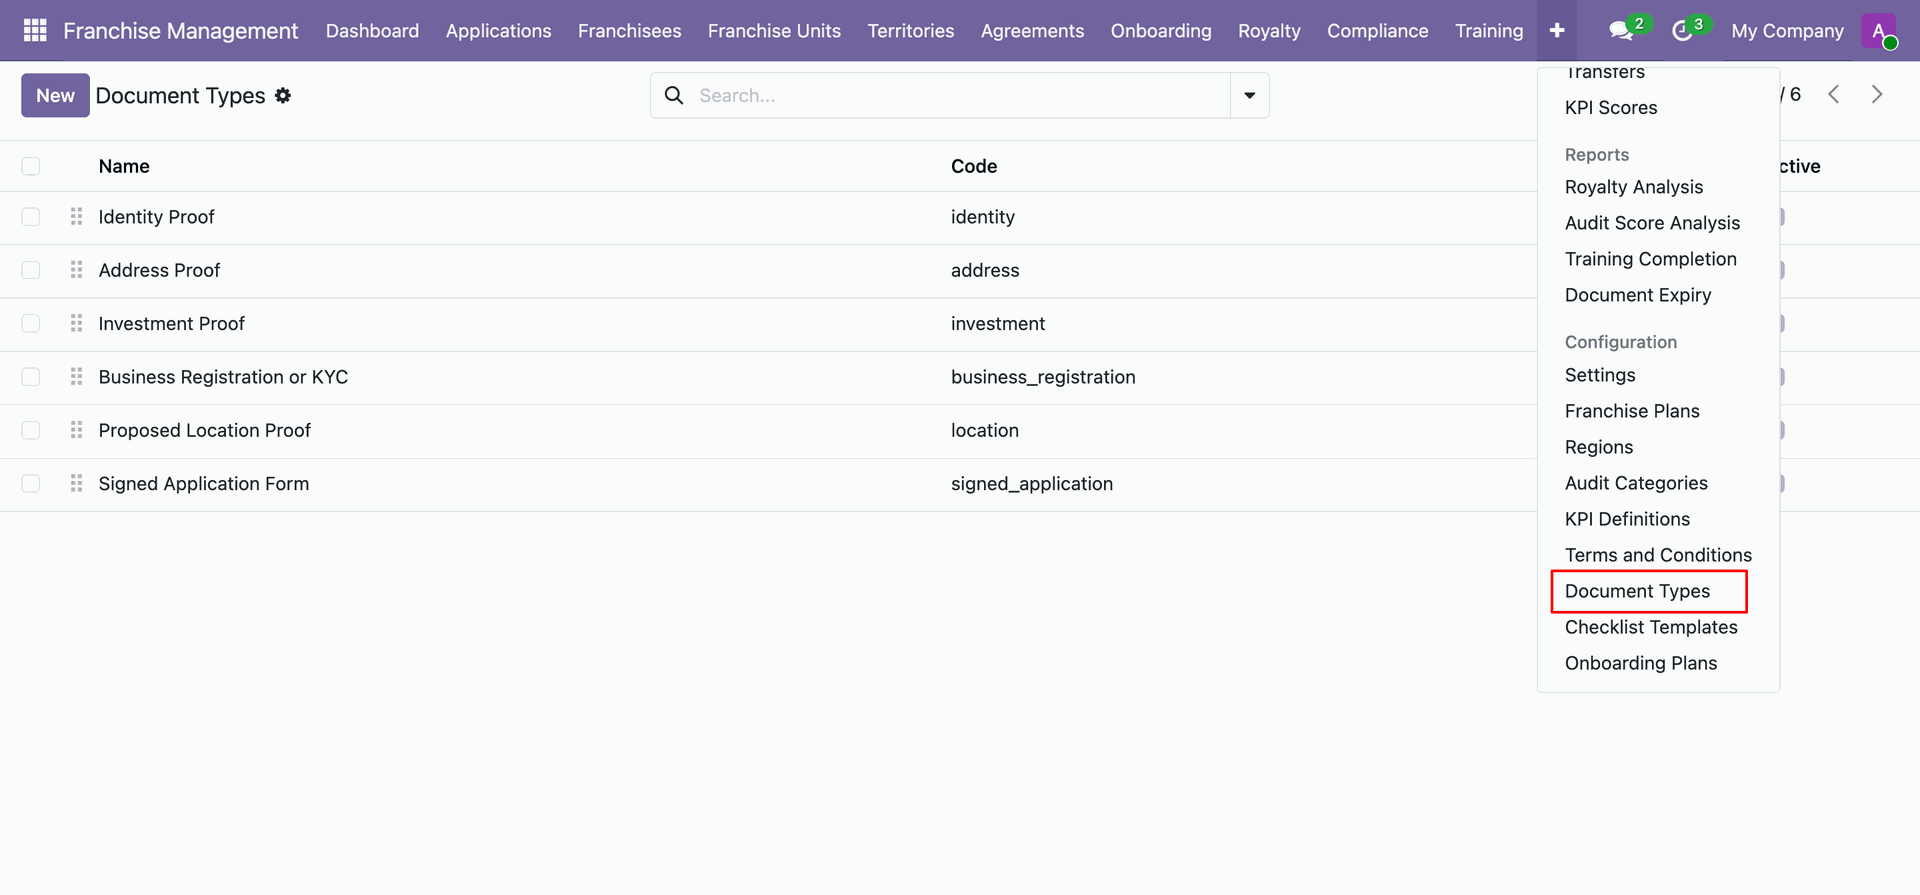Grab the Business Registration or KYC drag handle
Viewport: 1920px width, 895px height.
tap(76, 377)
